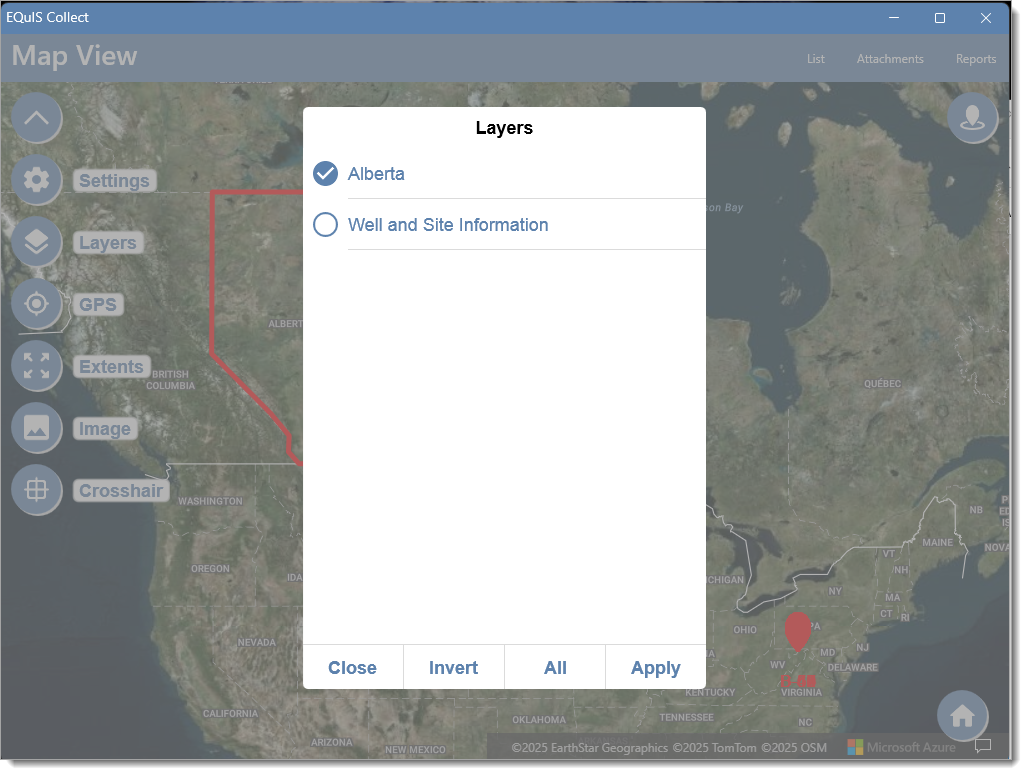The height and width of the screenshot is (775, 1027).
Task: Open the Settings gear icon
Action: tap(37, 180)
